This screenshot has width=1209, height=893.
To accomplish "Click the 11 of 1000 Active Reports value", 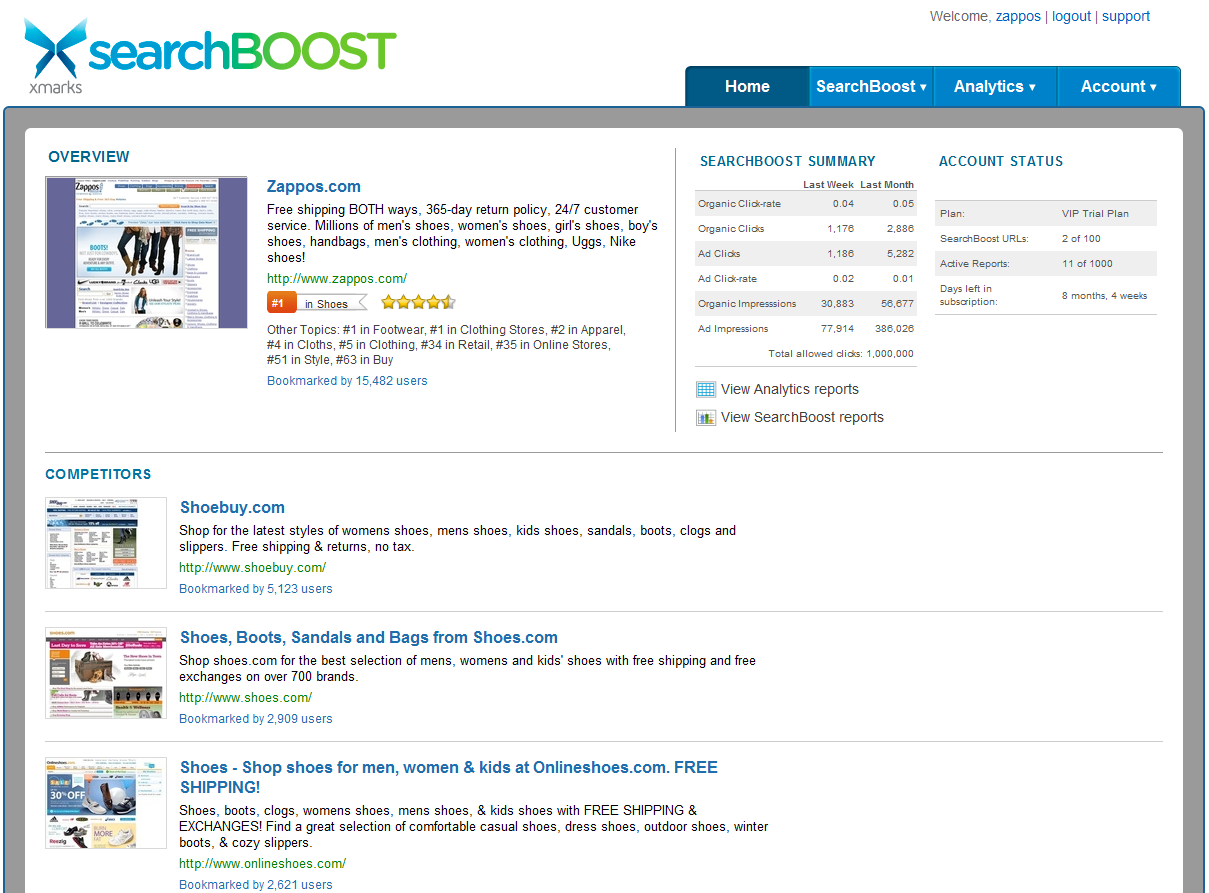I will click(x=1085, y=264).
